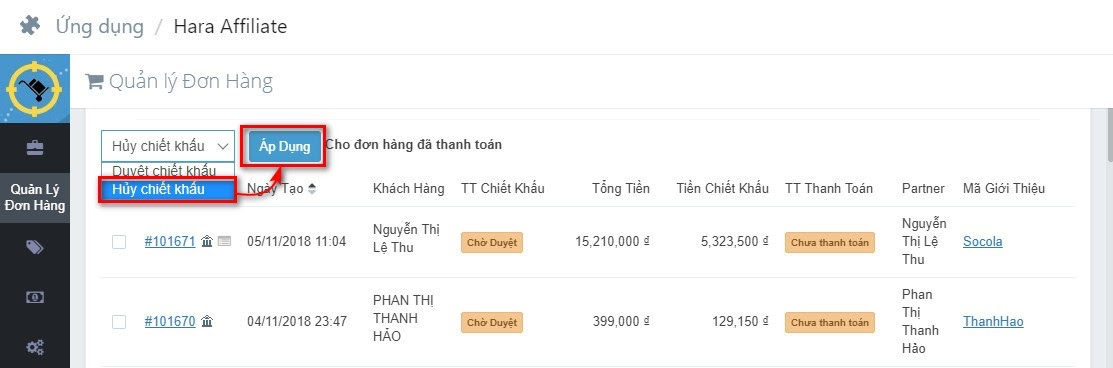The height and width of the screenshot is (368, 1113).
Task: Open Quản Lý Đơn Hàng sidebar item
Action: [x=35, y=198]
